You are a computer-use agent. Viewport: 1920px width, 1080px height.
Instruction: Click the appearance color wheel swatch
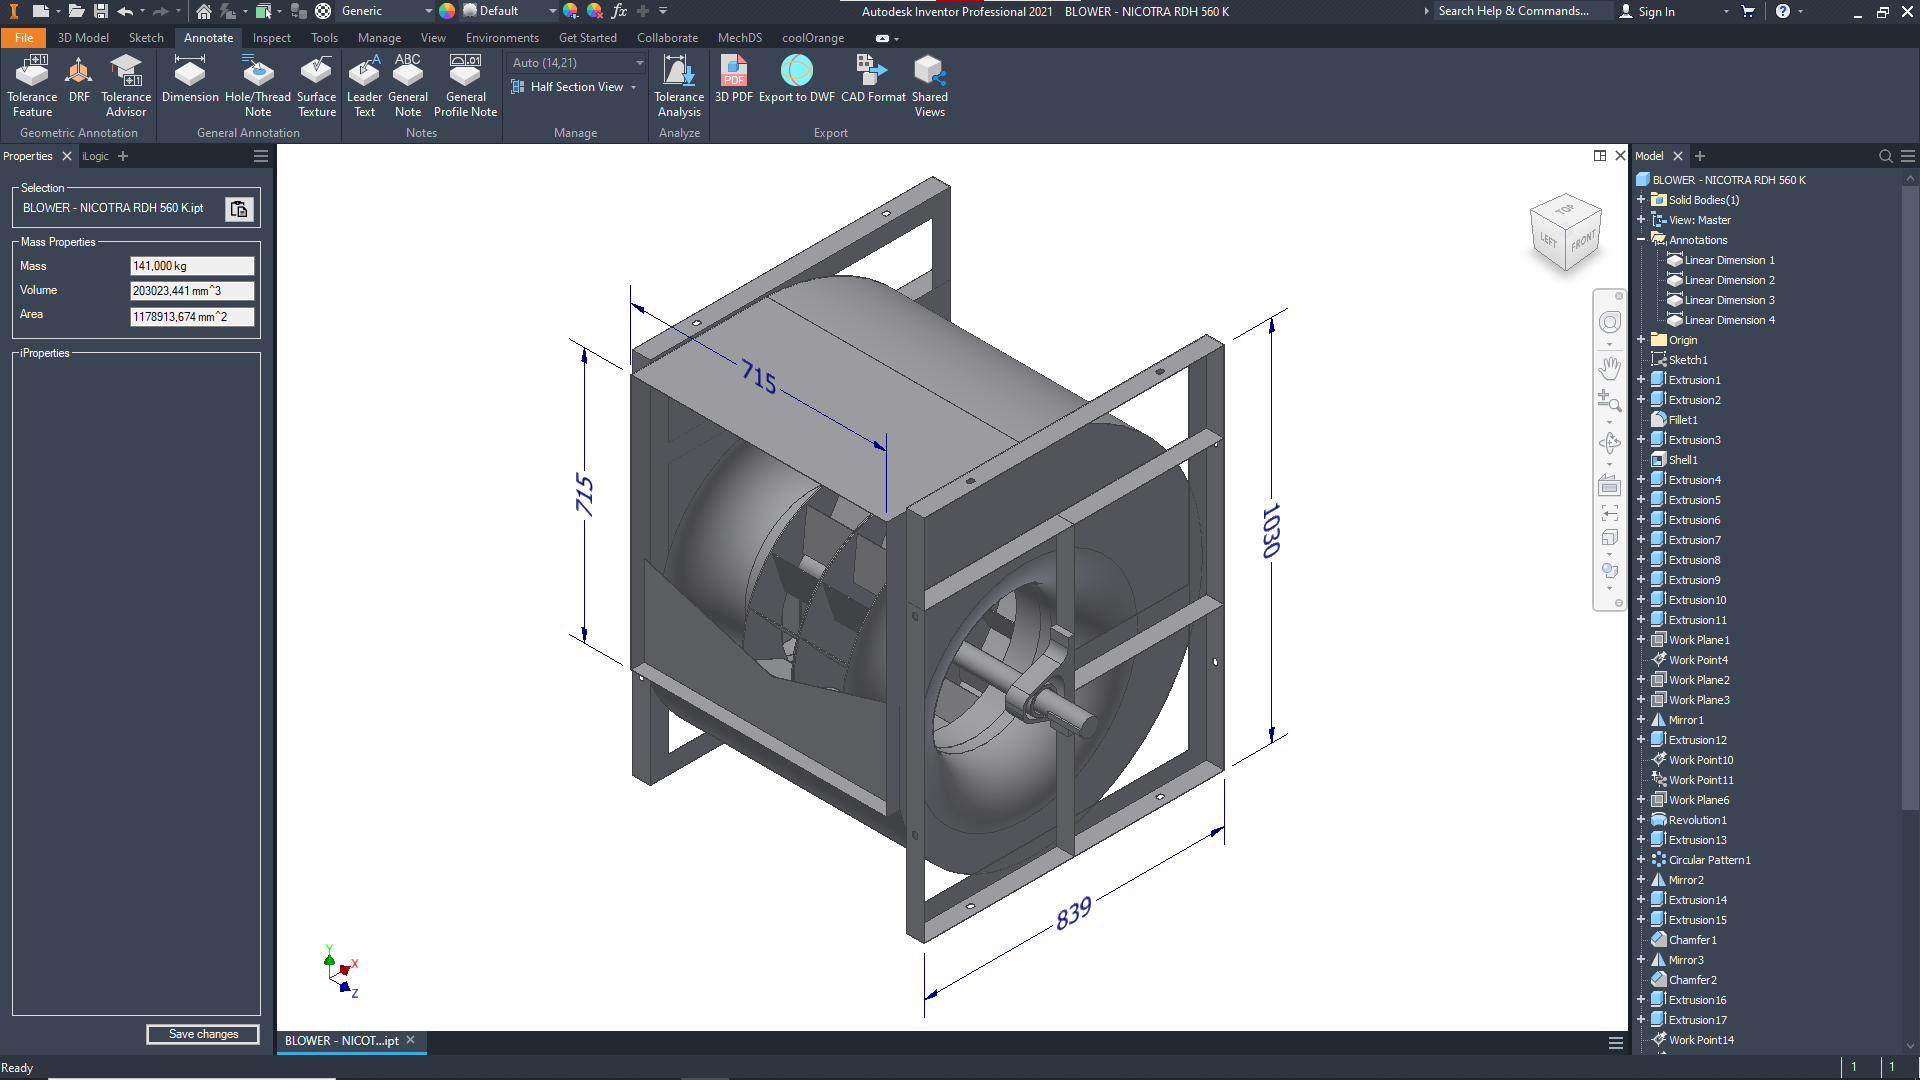447,11
